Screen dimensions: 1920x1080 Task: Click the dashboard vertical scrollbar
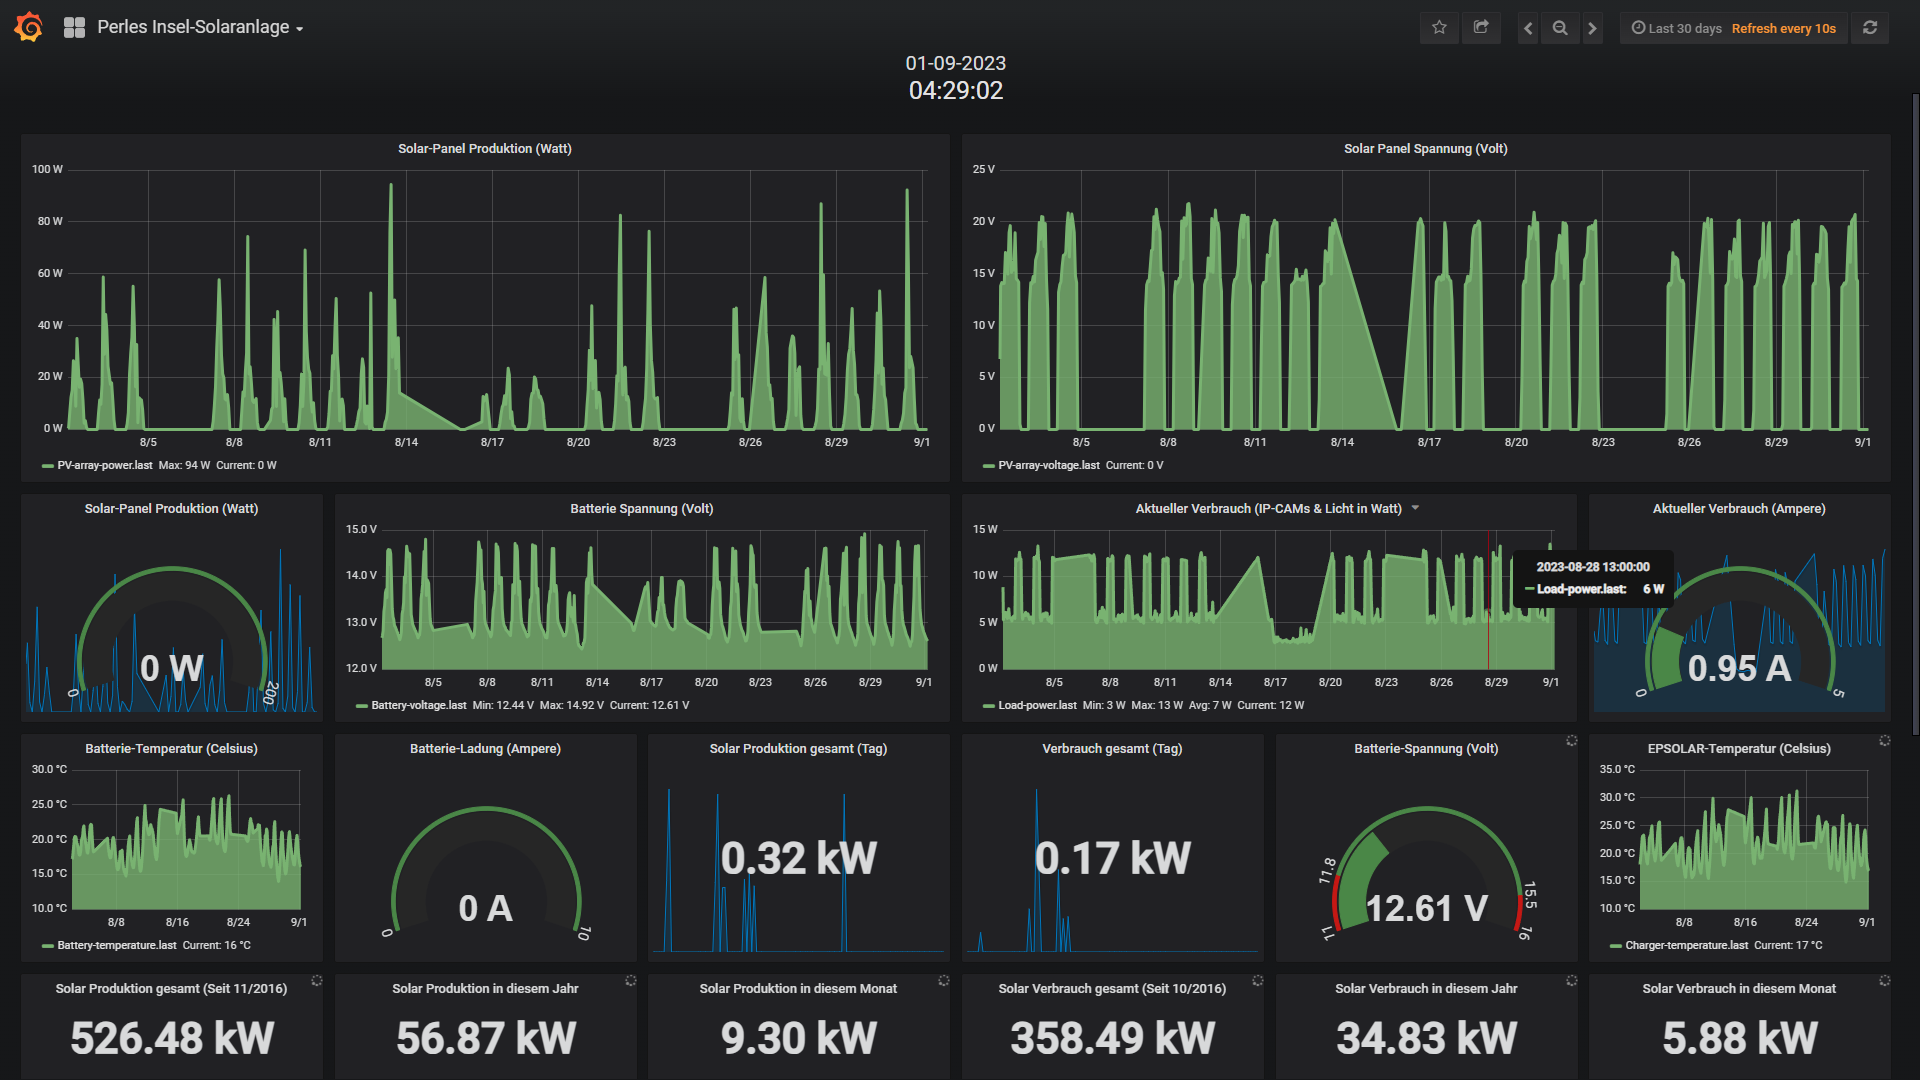(x=1915, y=415)
